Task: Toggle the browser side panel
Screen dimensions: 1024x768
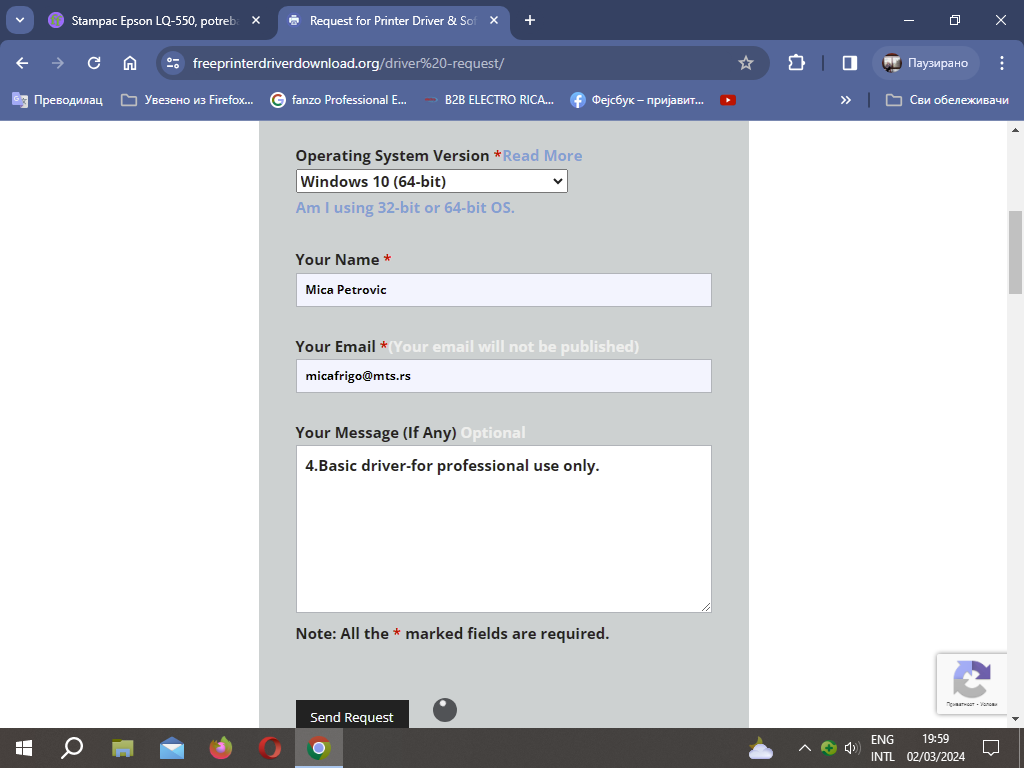Action: [849, 63]
